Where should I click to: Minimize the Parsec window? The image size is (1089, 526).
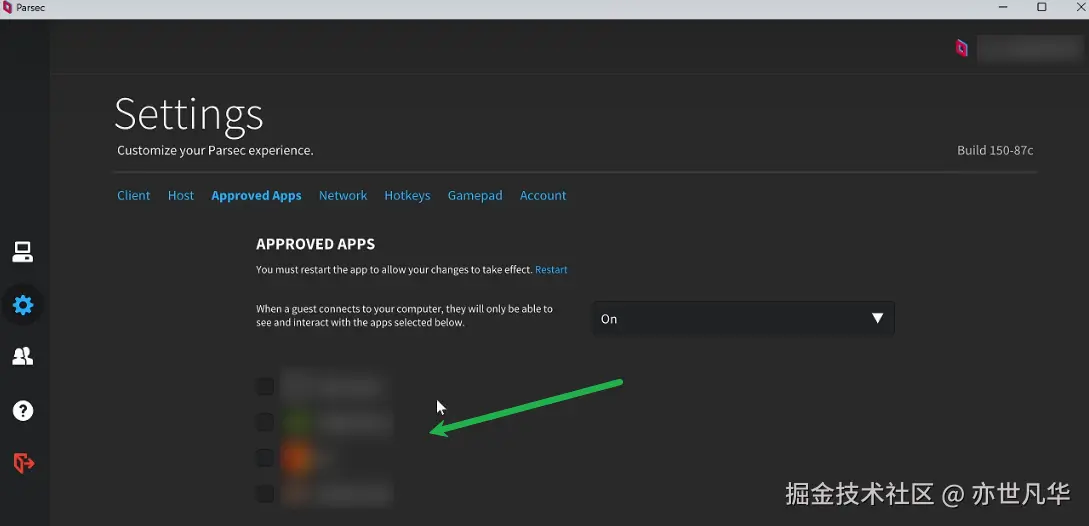(x=1004, y=7)
